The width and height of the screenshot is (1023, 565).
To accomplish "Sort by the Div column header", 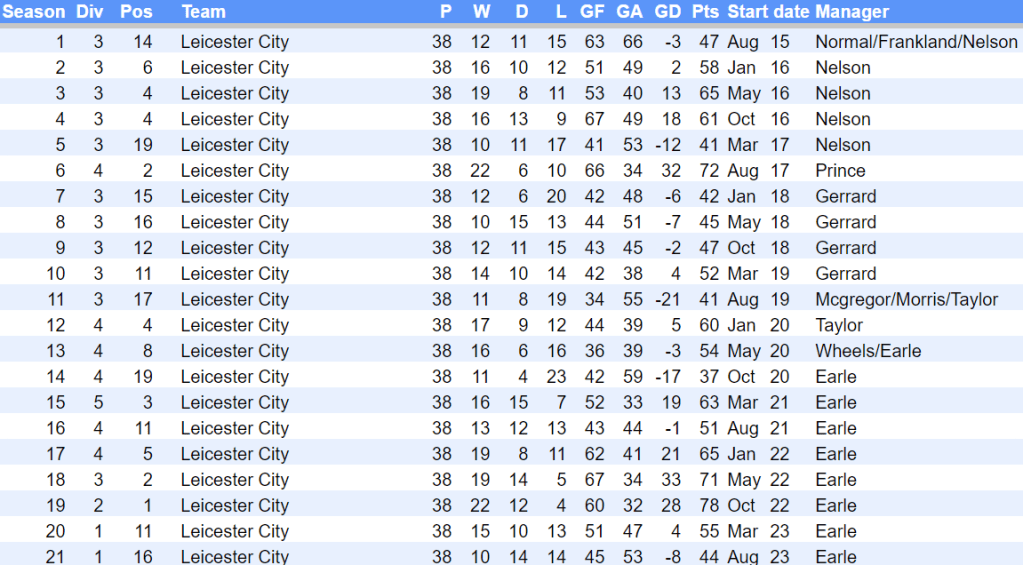I will point(91,12).
